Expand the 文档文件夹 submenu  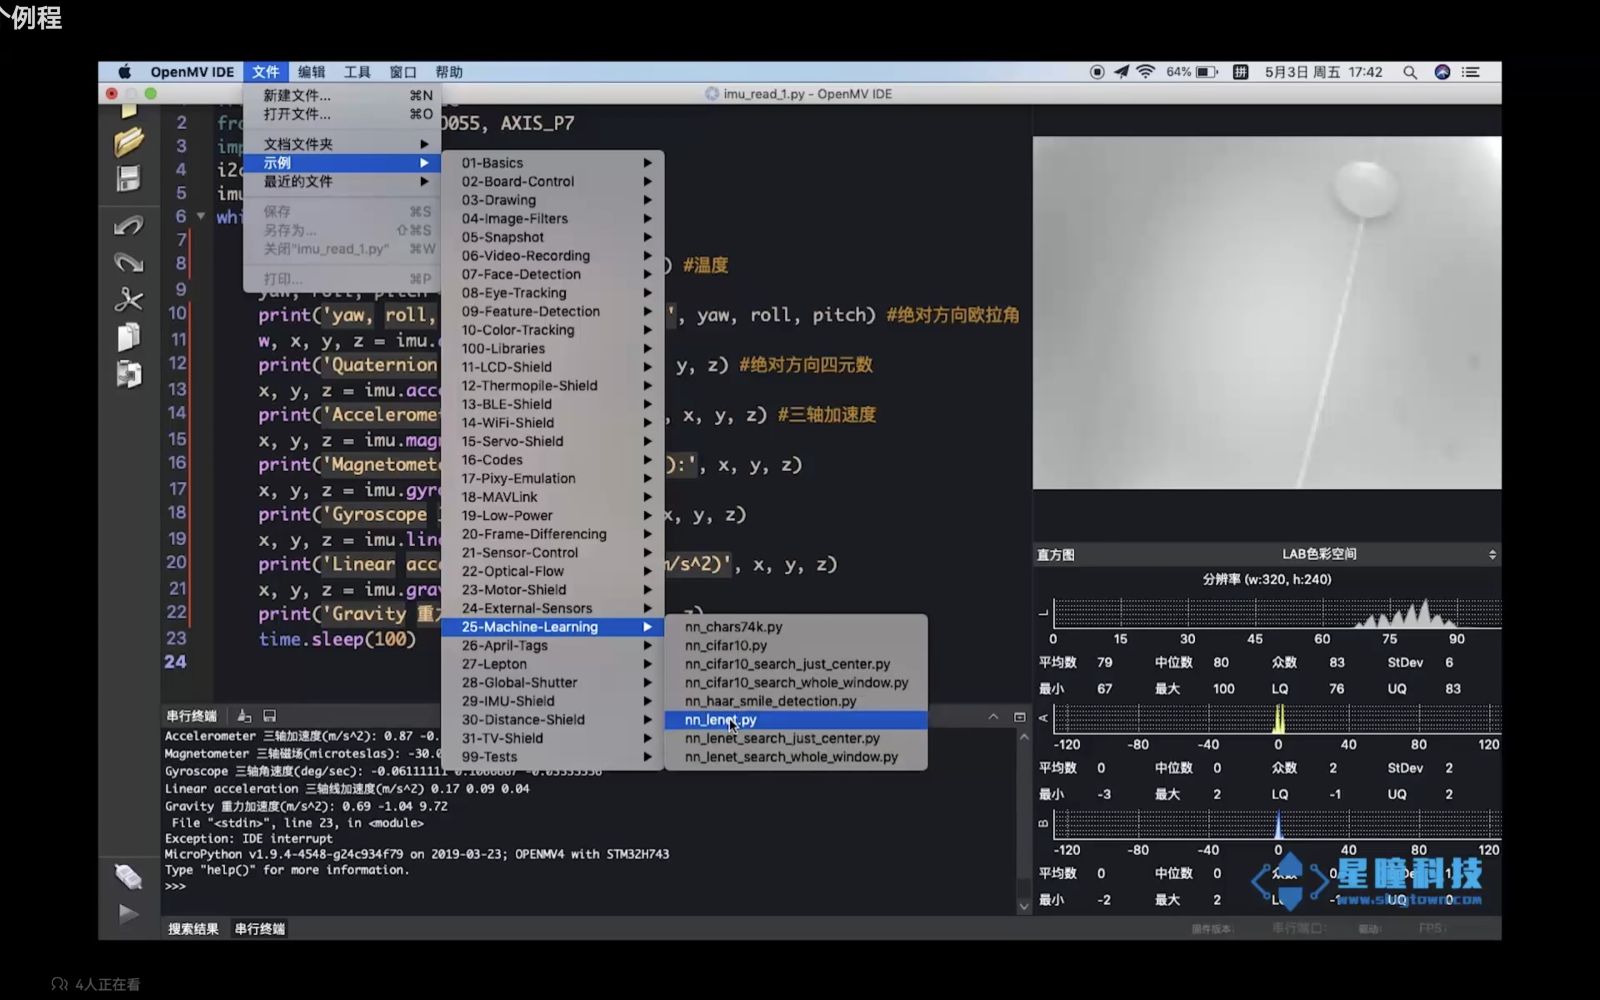click(341, 144)
